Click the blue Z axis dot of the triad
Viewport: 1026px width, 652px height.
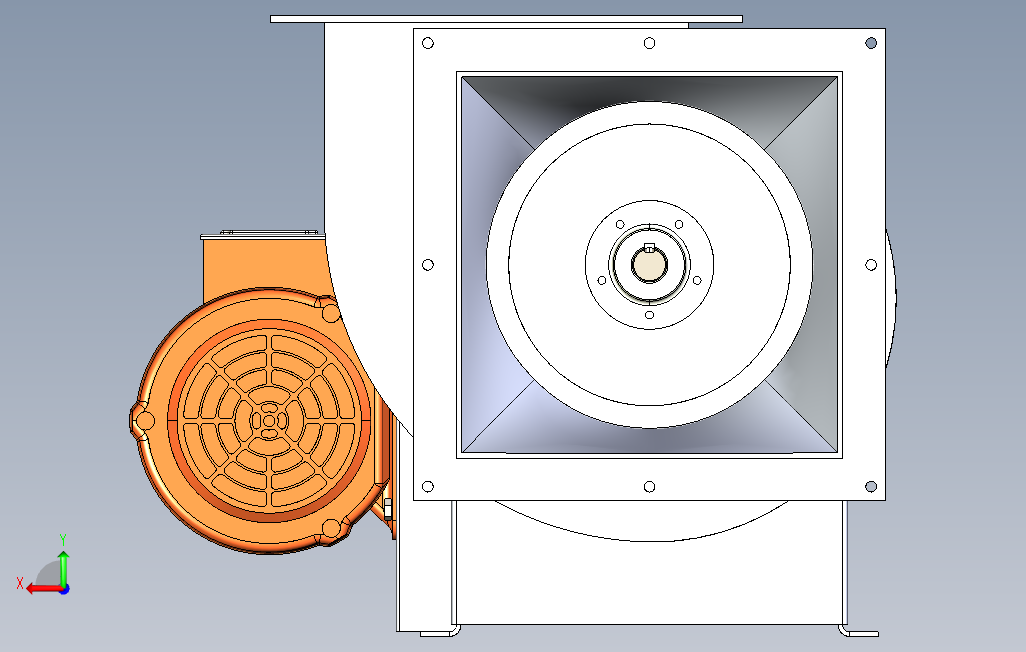[65, 589]
